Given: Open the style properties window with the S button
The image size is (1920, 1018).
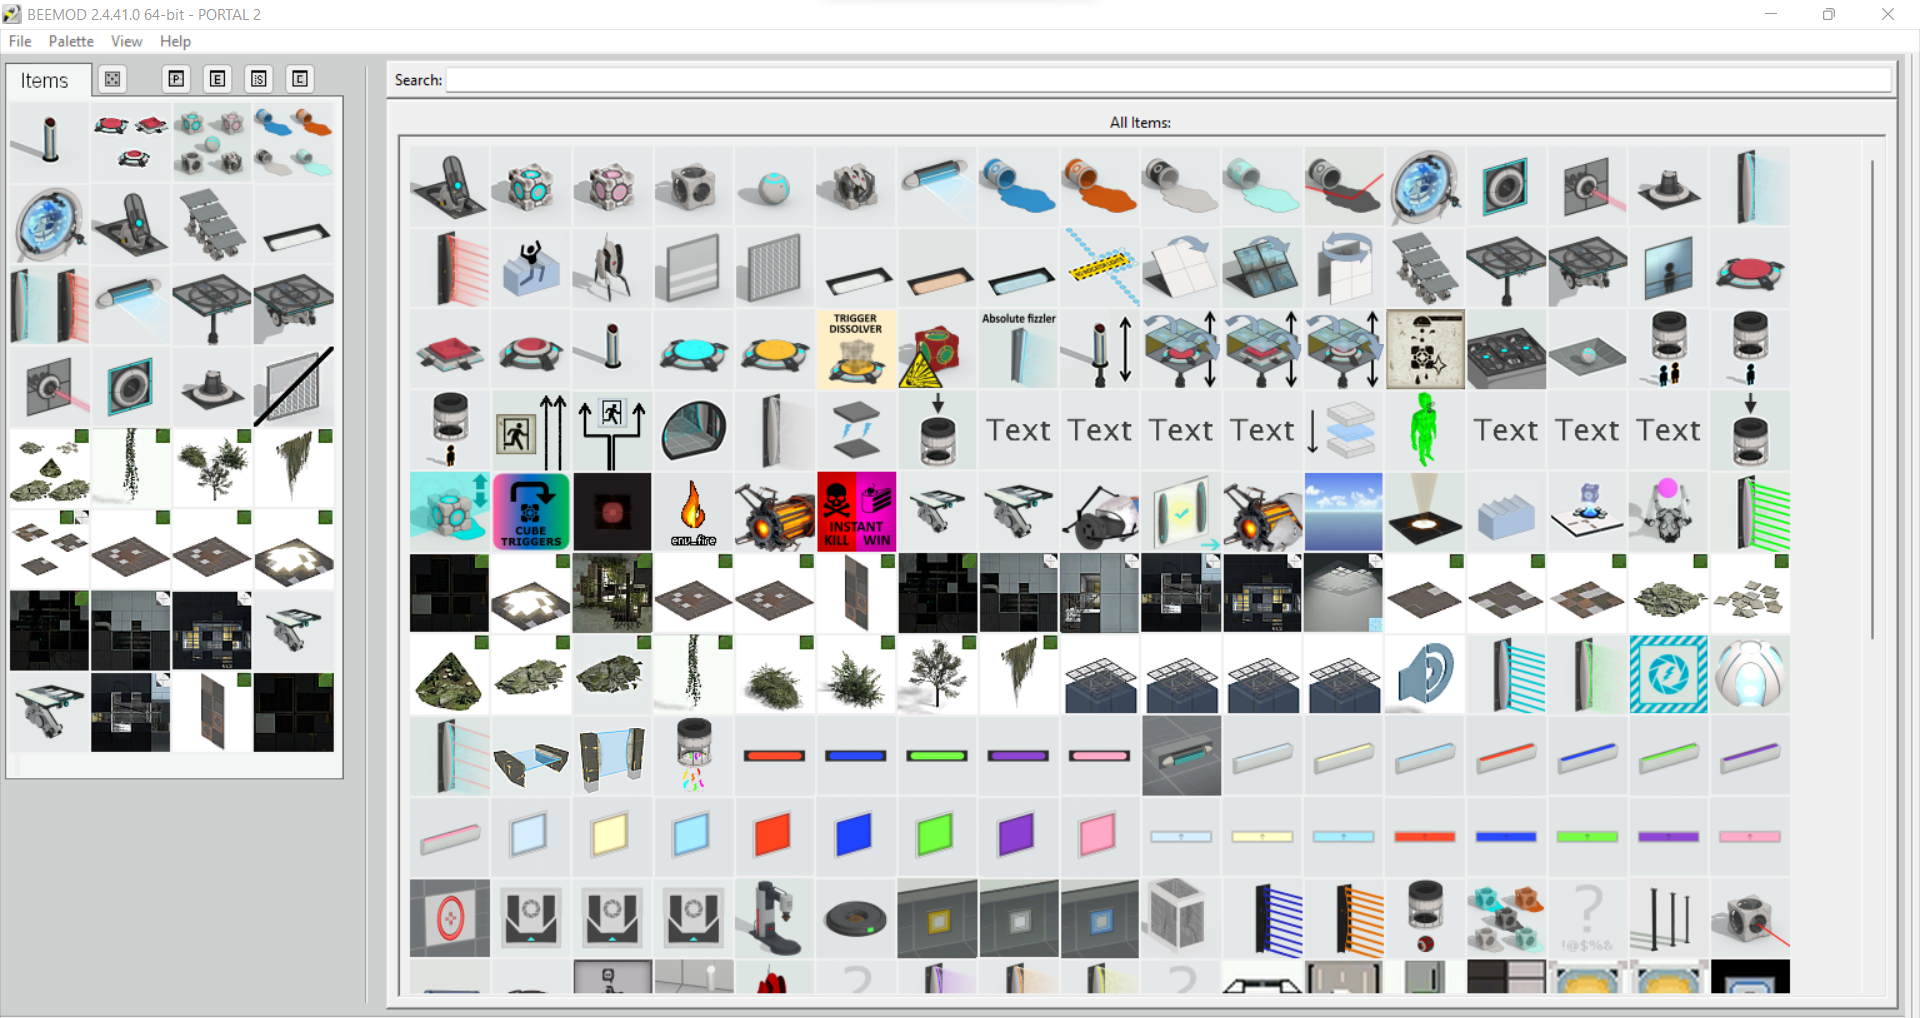Looking at the screenshot, I should tap(259, 79).
